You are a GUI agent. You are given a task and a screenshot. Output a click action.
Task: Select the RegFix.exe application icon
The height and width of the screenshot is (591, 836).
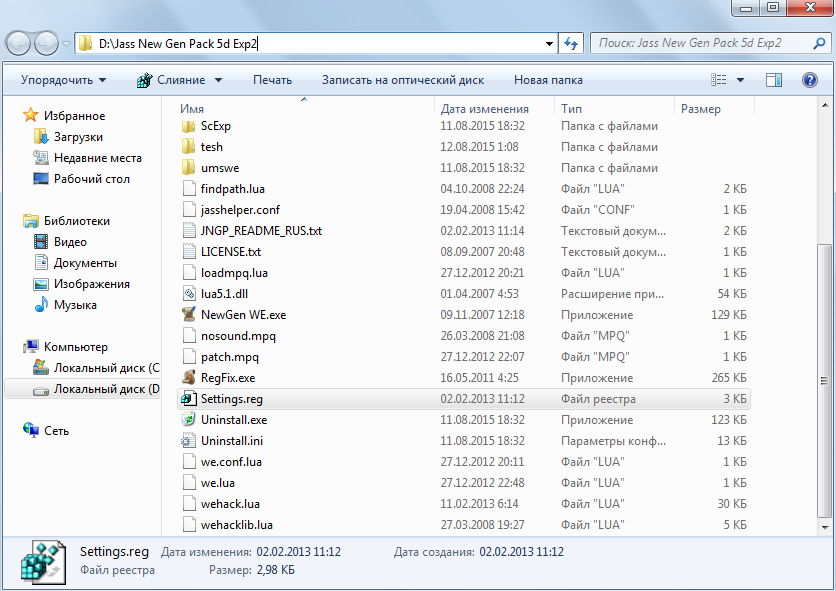[189, 377]
